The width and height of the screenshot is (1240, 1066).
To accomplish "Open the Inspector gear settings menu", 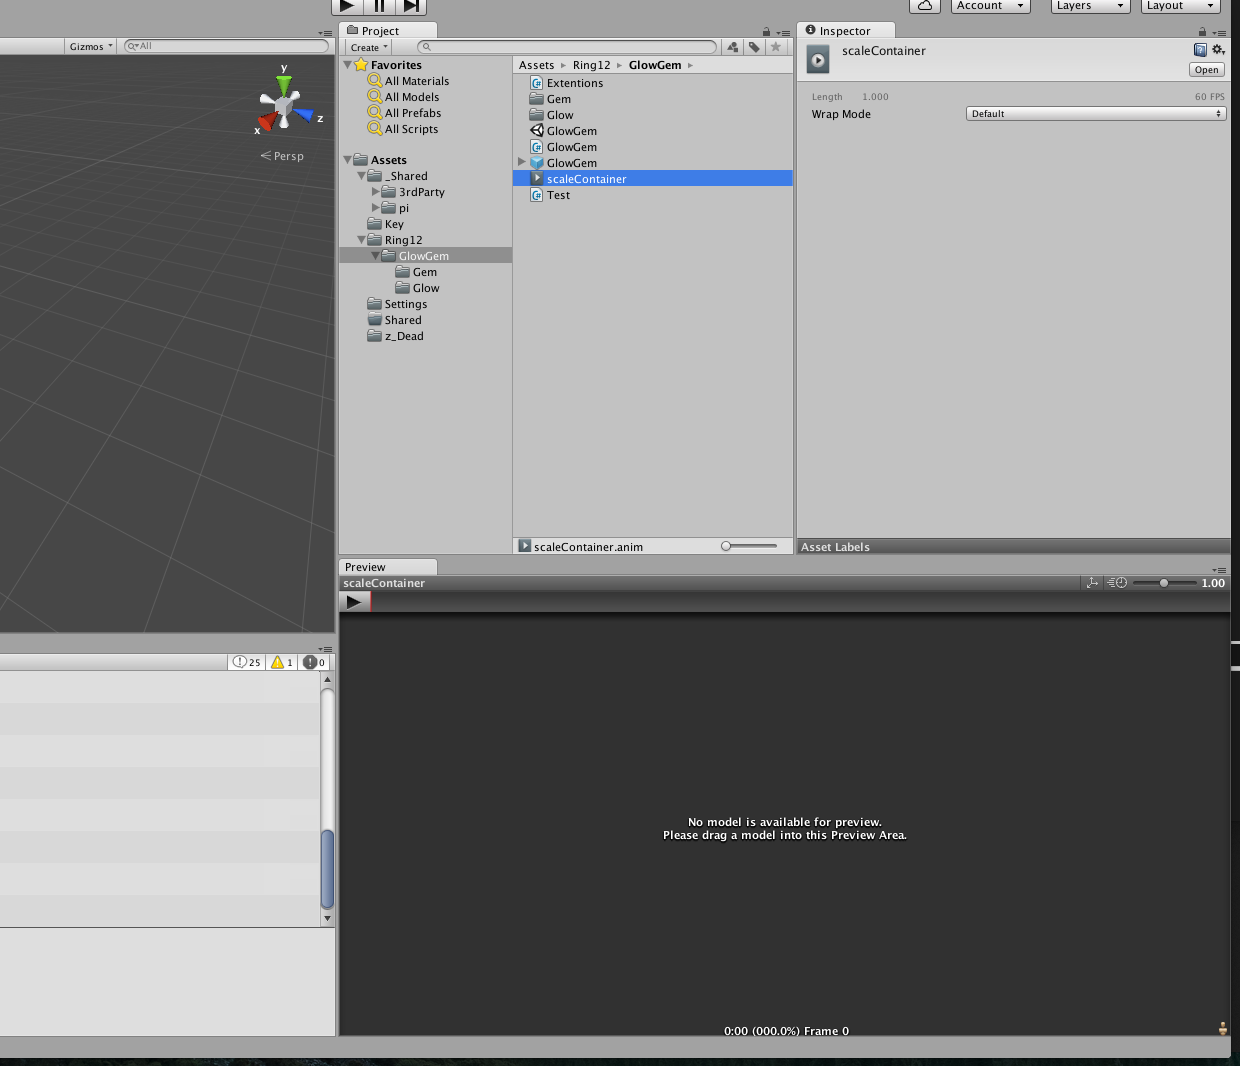I will 1218,50.
